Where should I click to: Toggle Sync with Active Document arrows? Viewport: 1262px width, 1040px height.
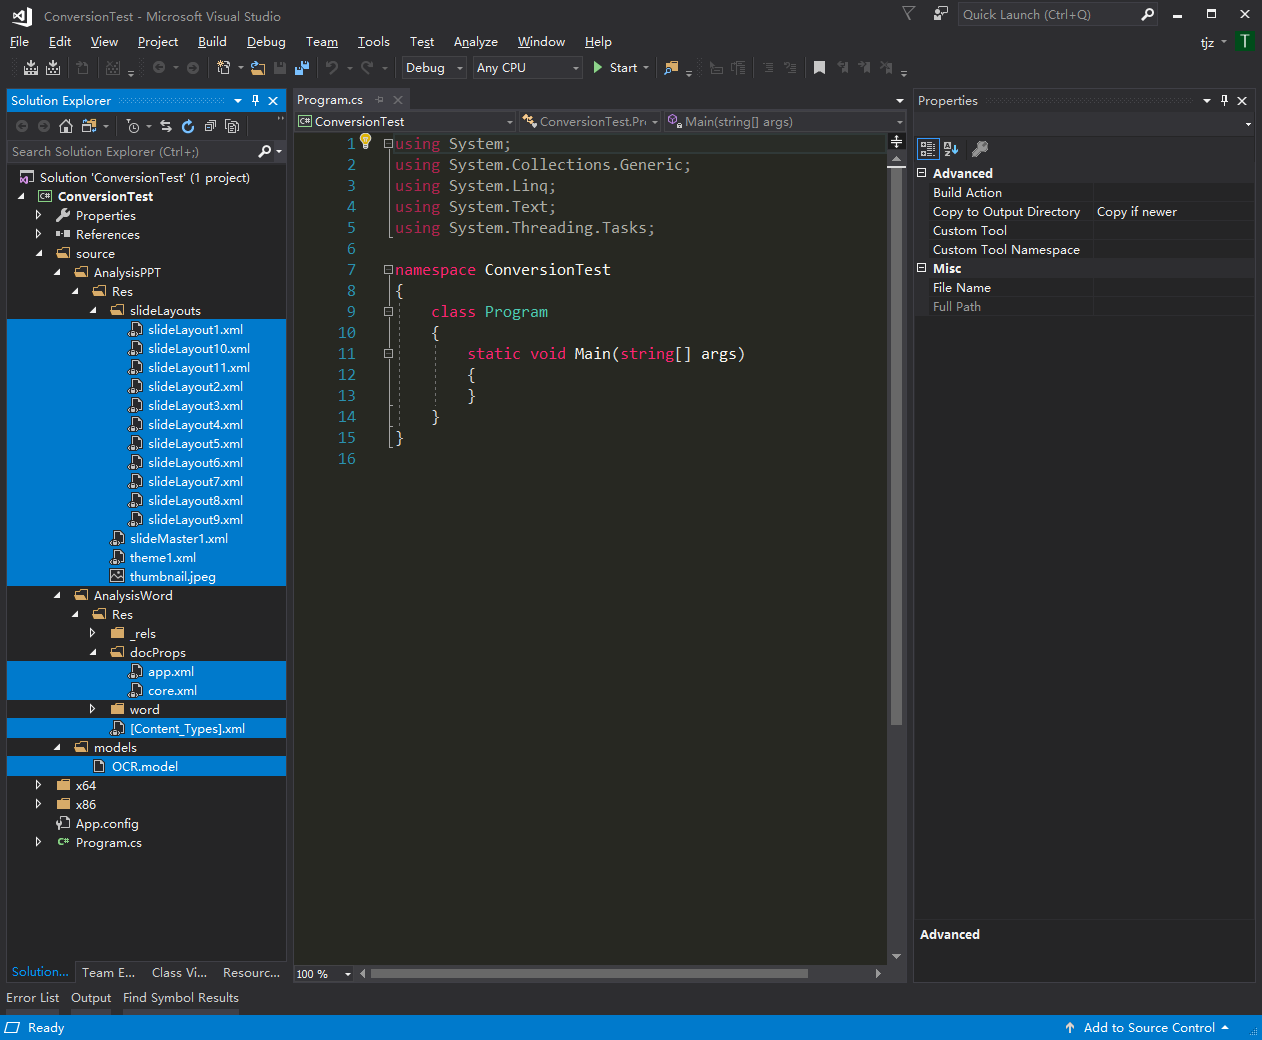click(165, 126)
